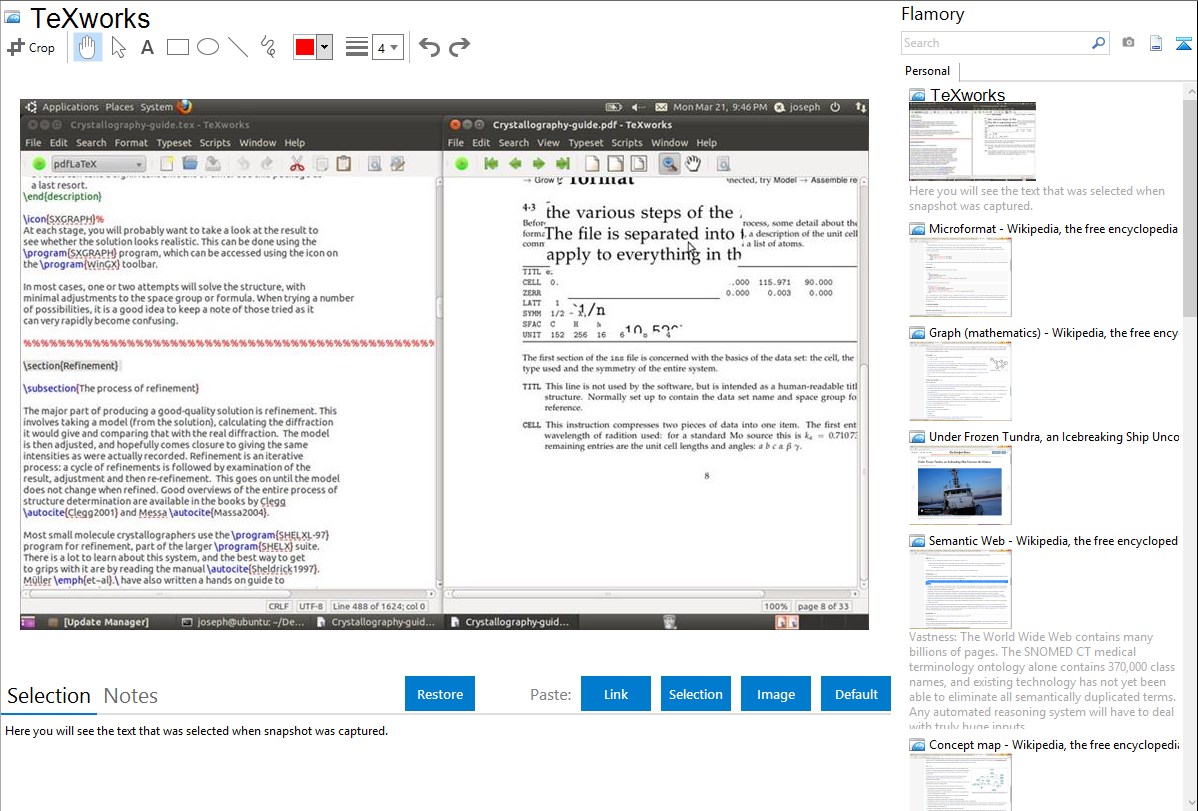Click green typeset button in .tex editor window
This screenshot has height=811, width=1198.
pyautogui.click(x=38, y=164)
